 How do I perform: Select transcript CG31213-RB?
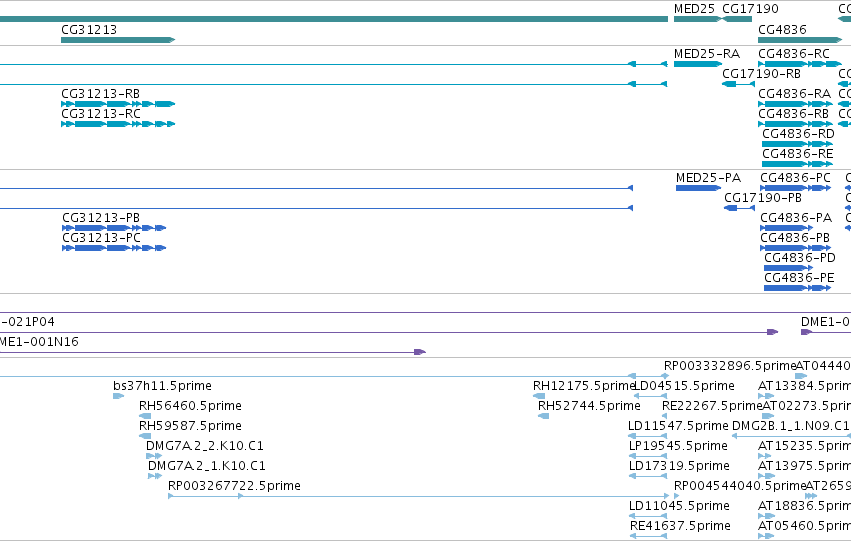pyautogui.click(x=118, y=104)
